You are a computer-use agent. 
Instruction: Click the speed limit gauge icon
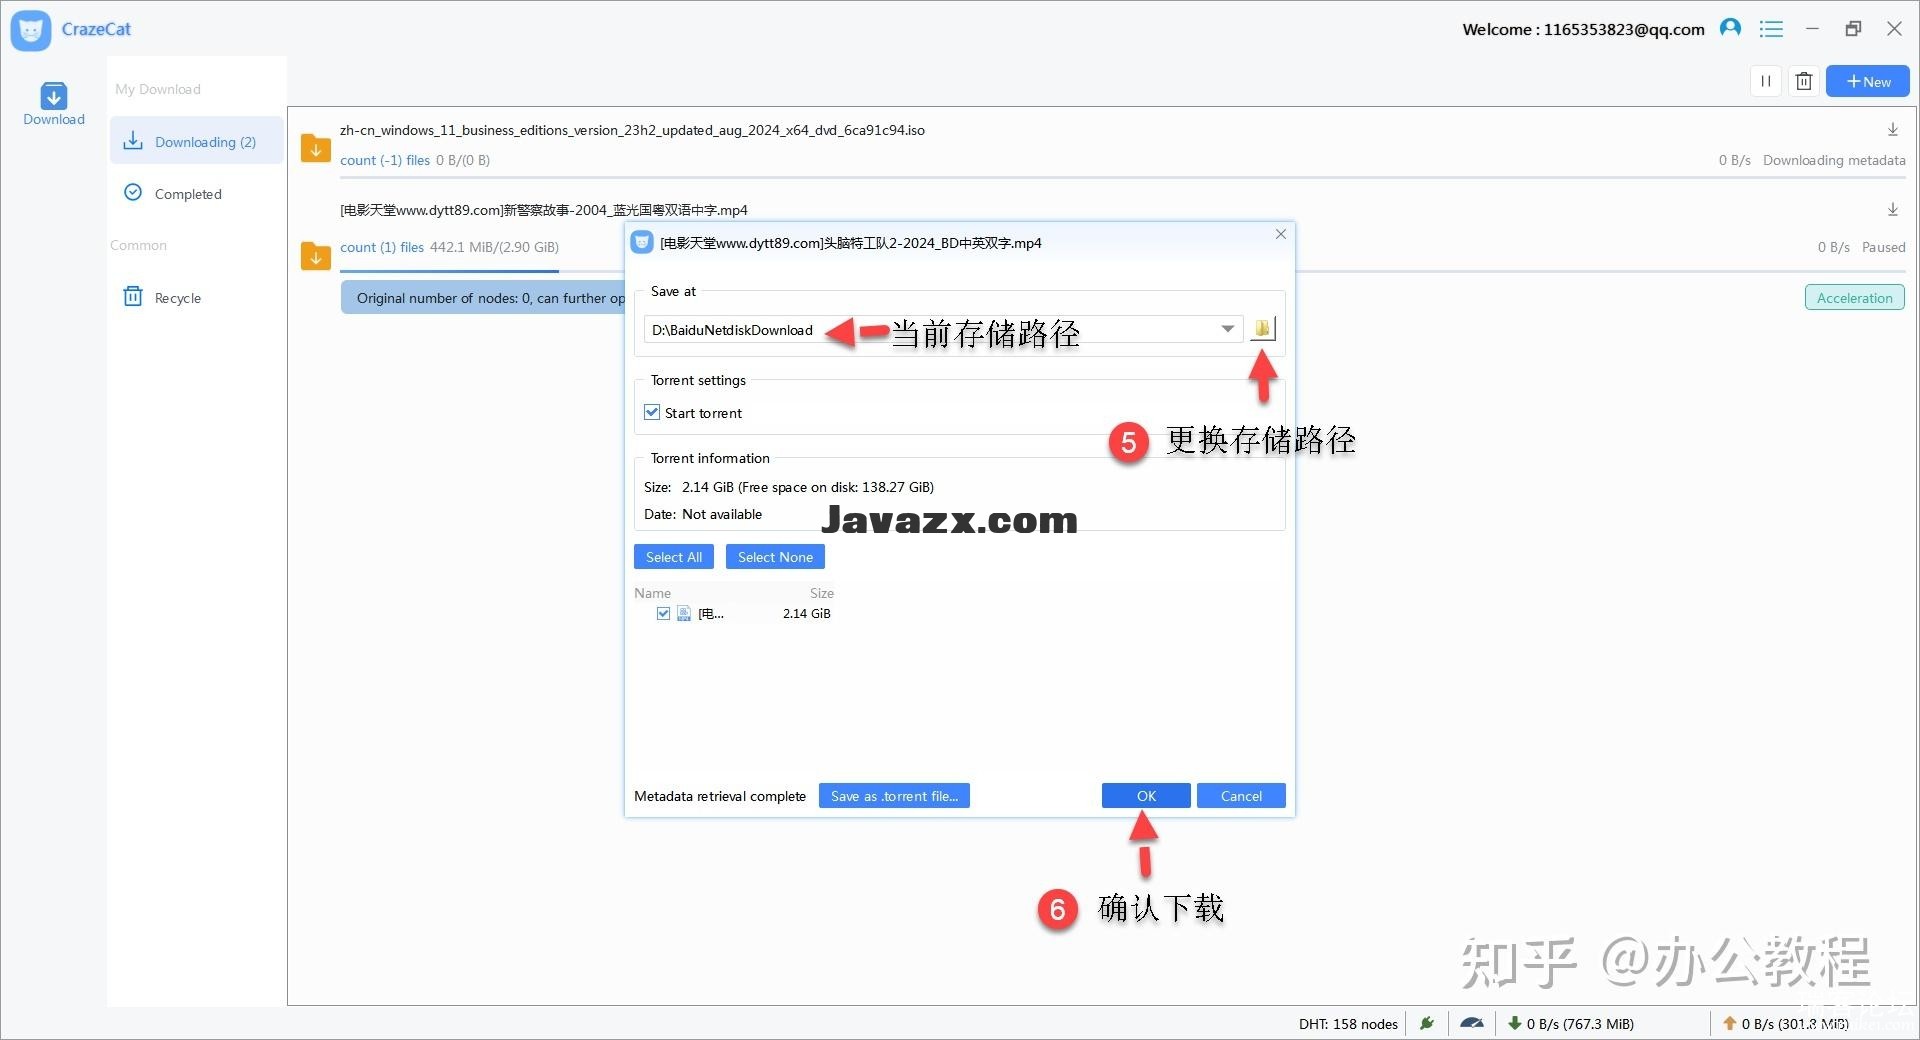1472,1023
